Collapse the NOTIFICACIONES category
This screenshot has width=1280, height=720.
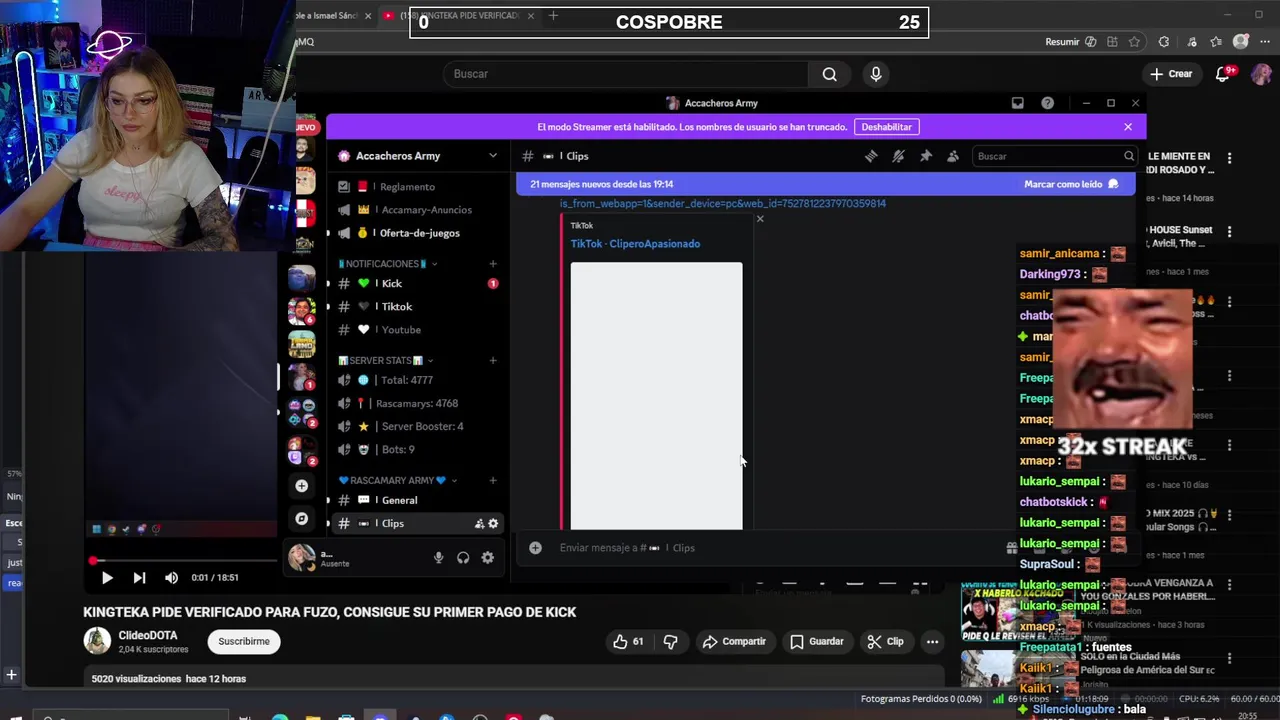tap(385, 264)
